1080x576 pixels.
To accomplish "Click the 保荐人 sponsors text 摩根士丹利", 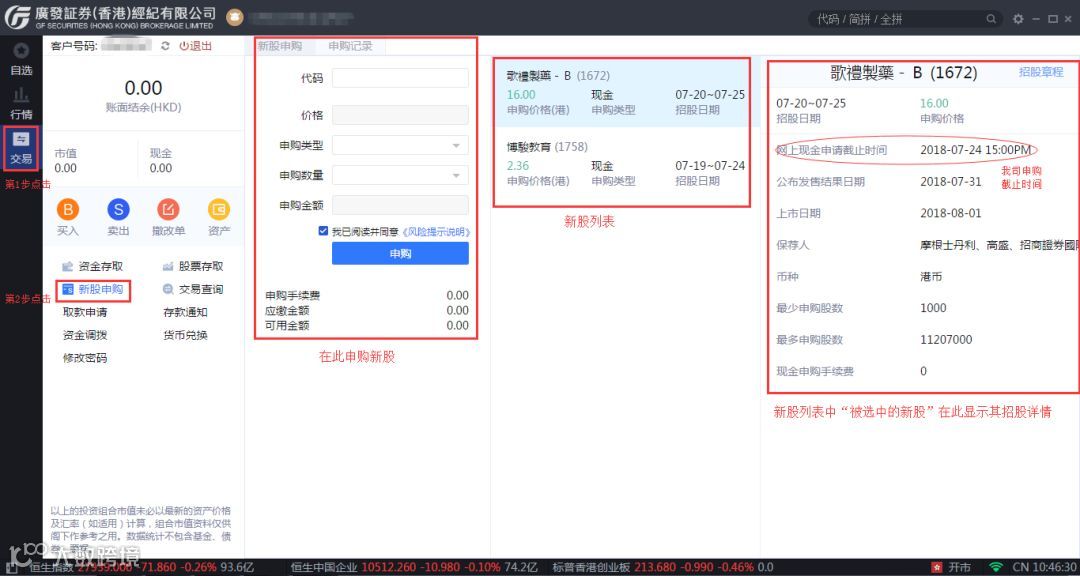I will pos(949,245).
